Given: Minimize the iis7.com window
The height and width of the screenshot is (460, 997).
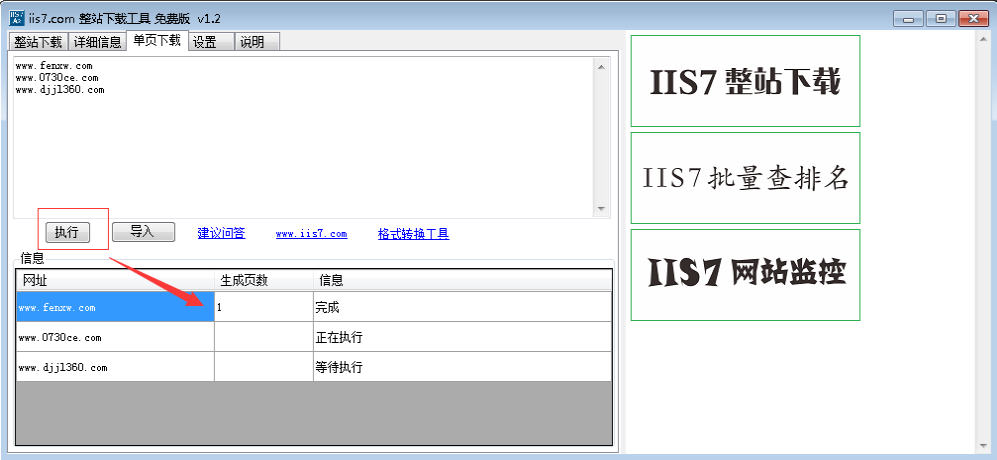Looking at the screenshot, I should coord(908,19).
